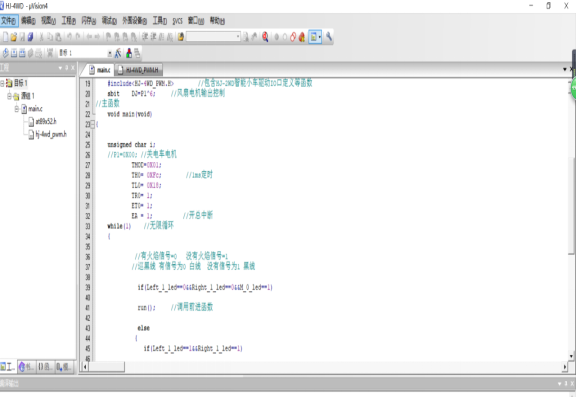
Task: Click the editor vertical scrollbar thumb
Action: click(x=571, y=206)
